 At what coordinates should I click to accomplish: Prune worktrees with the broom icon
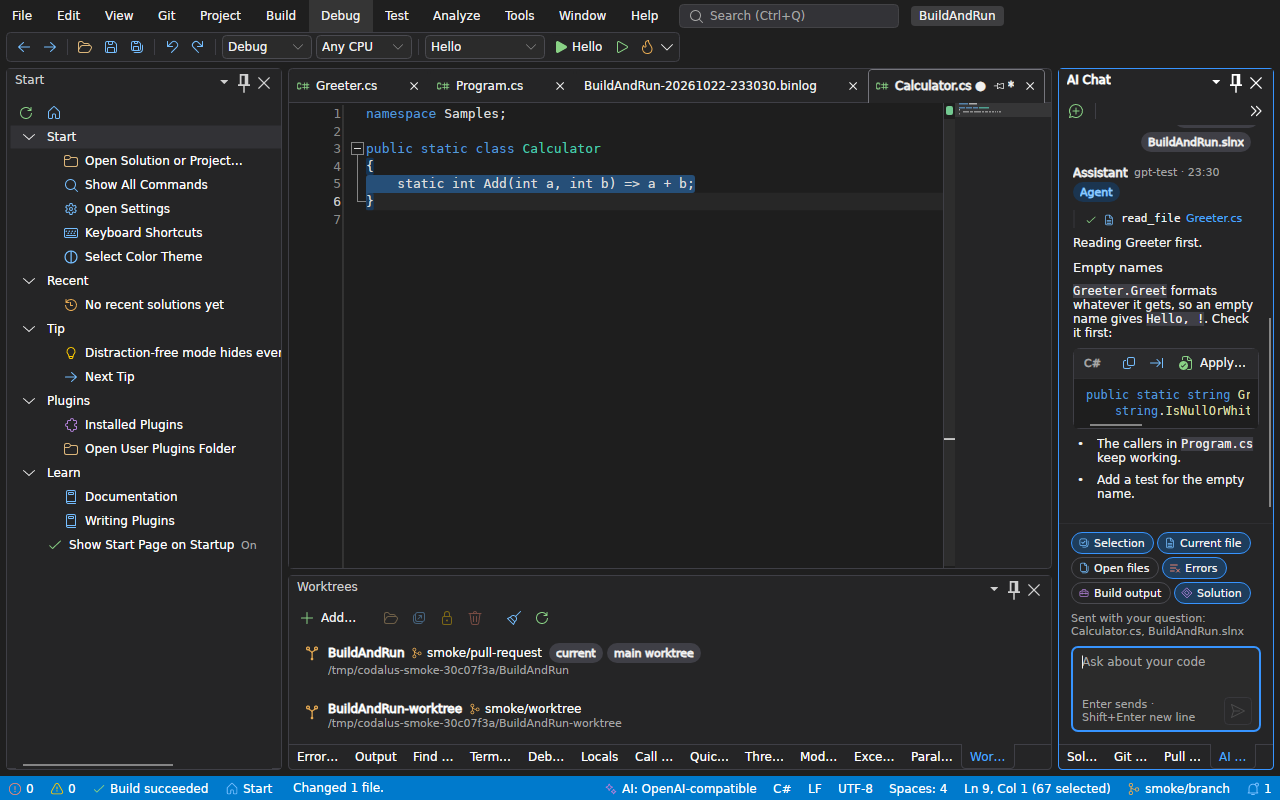514,618
